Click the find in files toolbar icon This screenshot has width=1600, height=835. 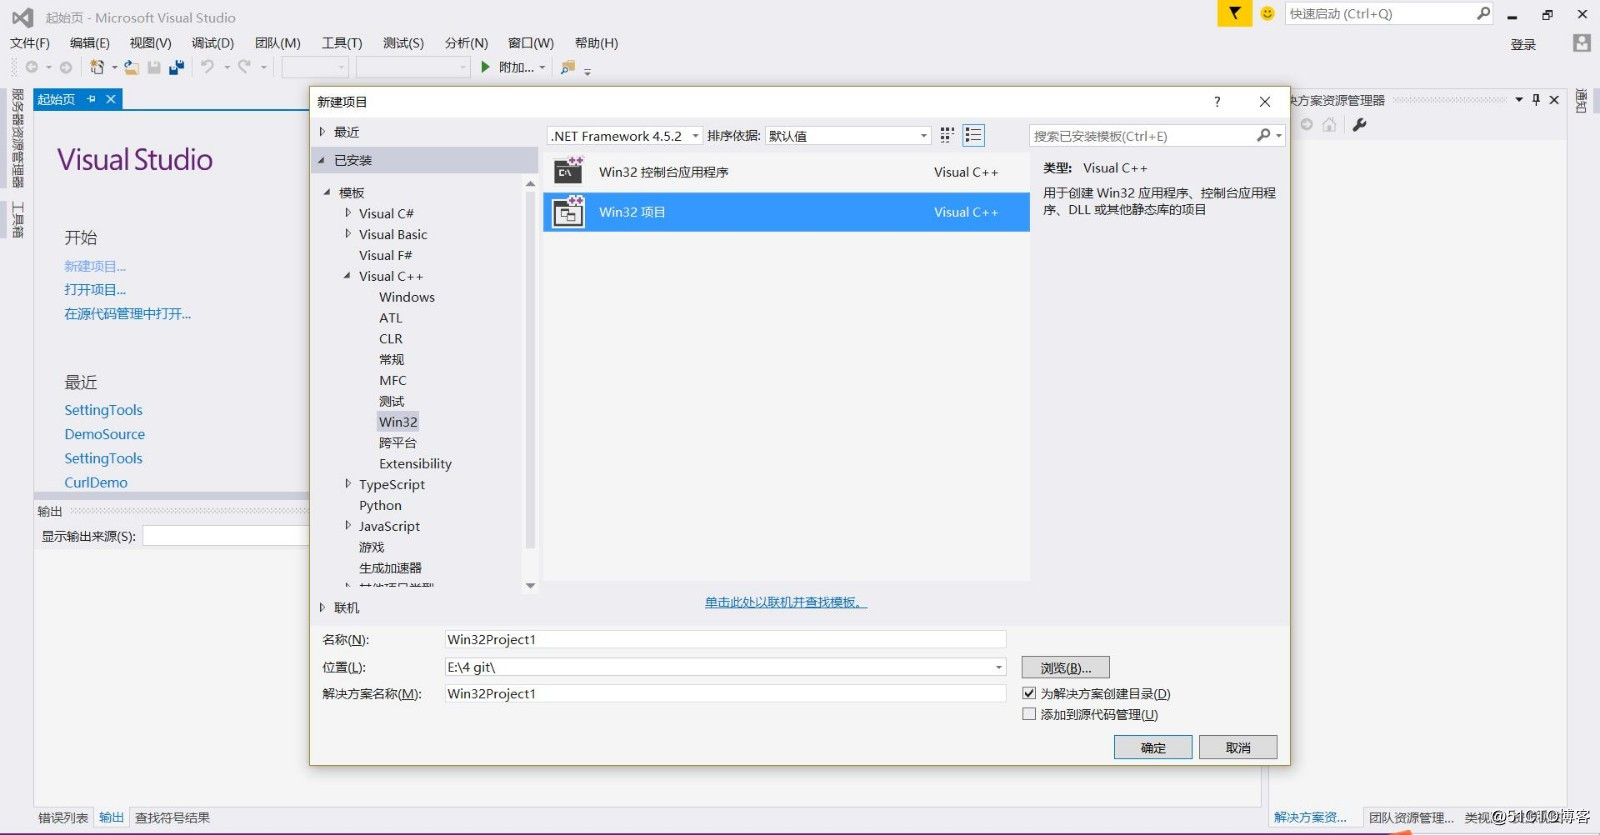568,67
